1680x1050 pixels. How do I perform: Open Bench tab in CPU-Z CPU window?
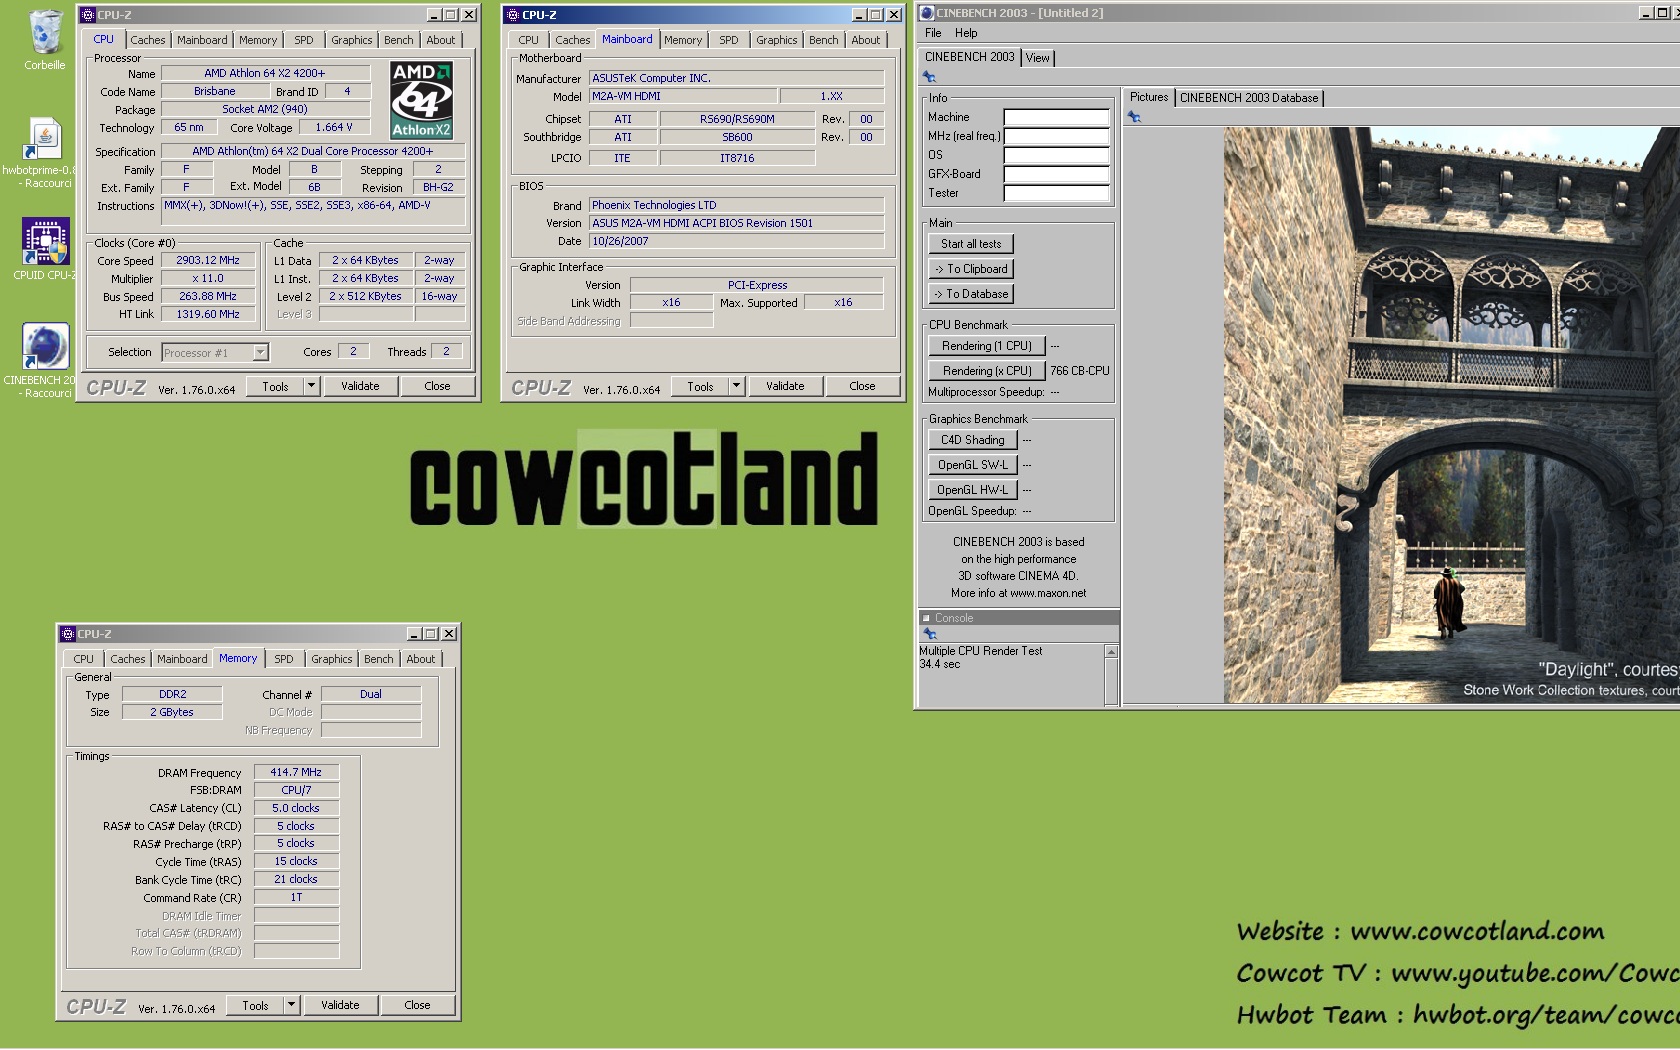[399, 40]
